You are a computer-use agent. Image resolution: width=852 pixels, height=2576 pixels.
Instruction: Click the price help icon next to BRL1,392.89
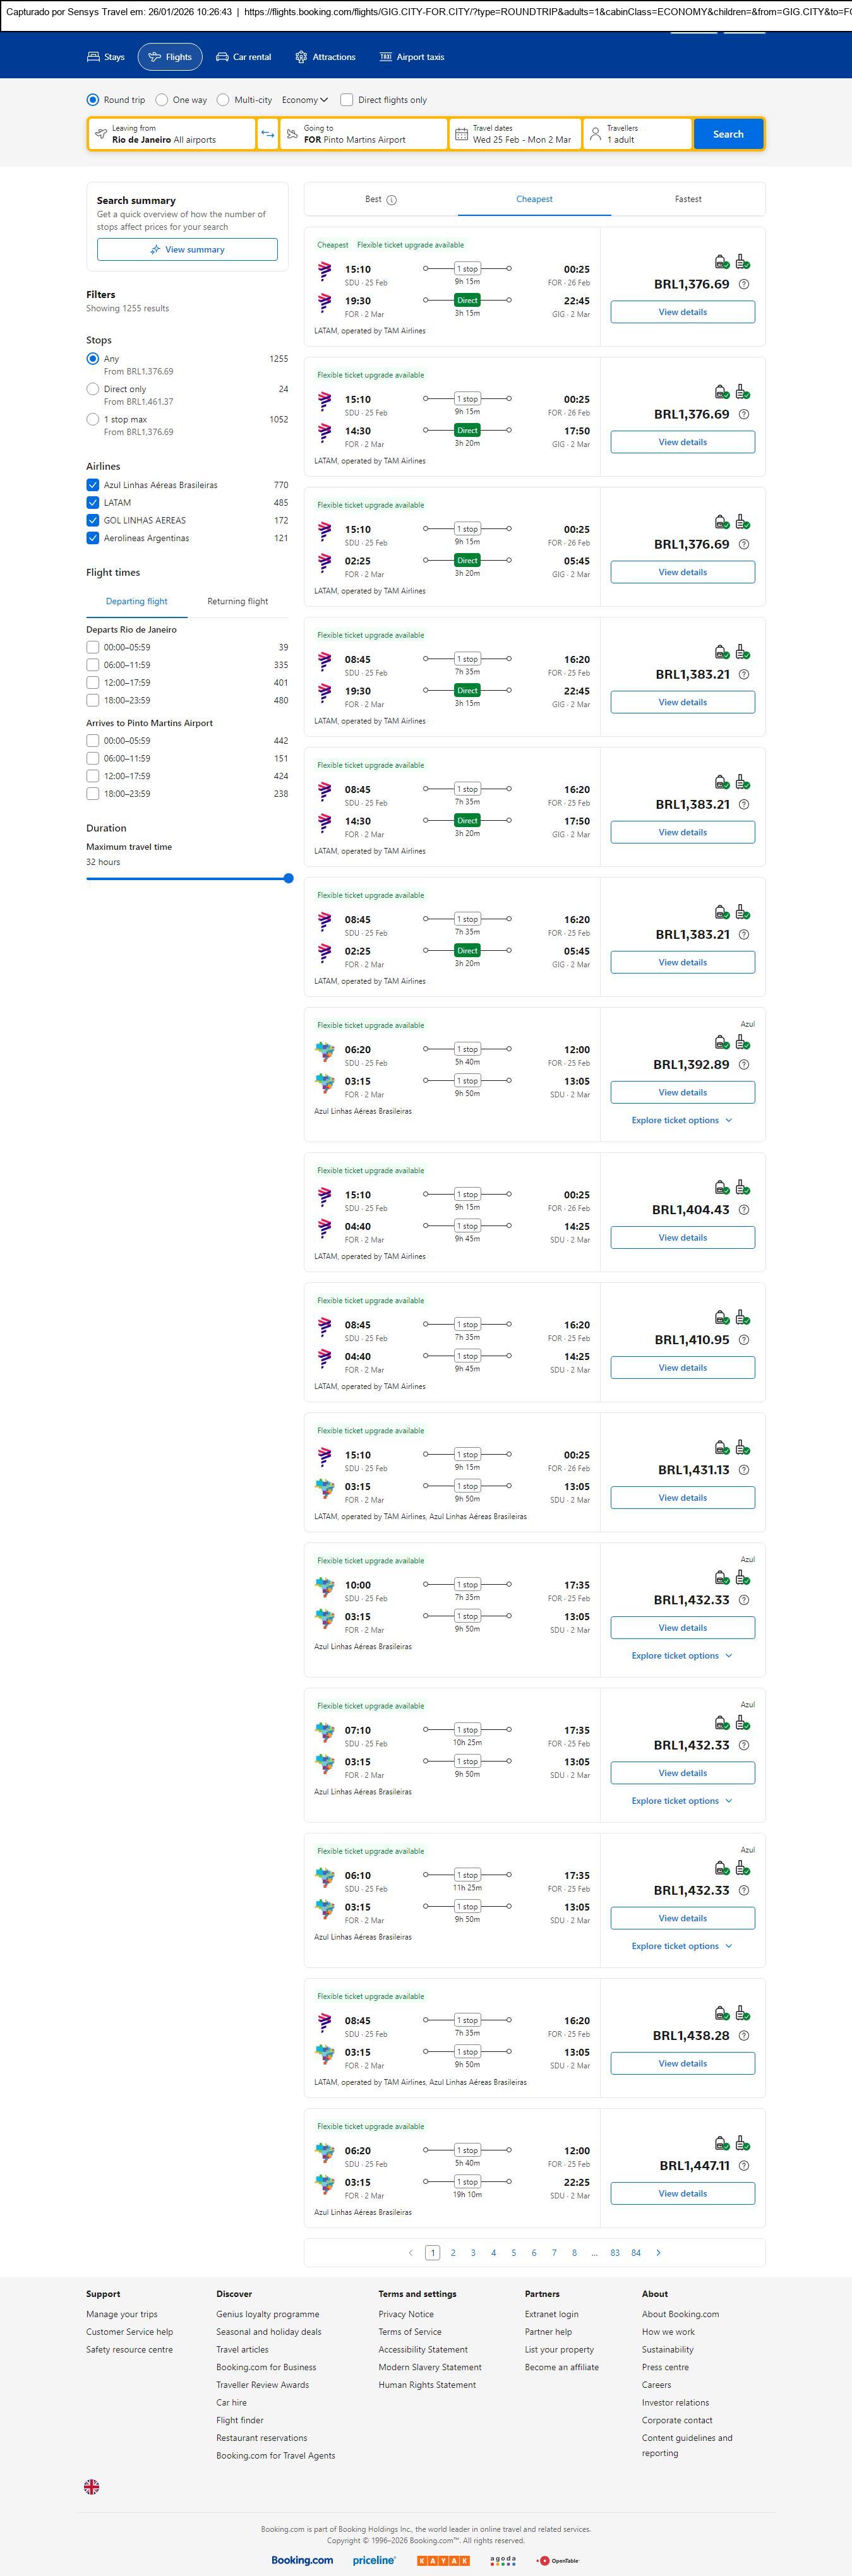click(743, 1065)
